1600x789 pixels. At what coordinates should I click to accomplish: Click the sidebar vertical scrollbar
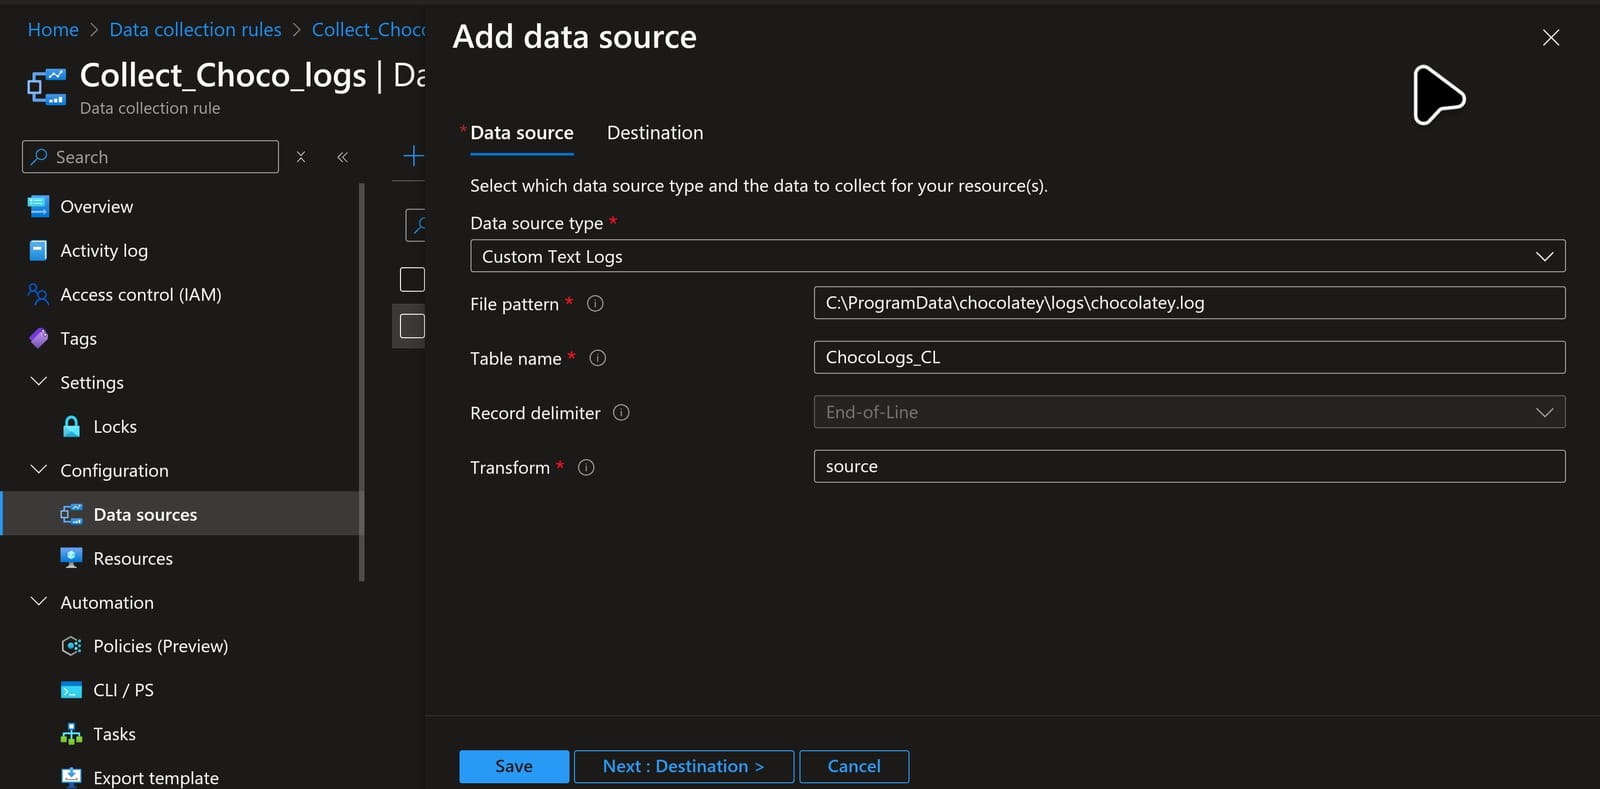[362, 381]
